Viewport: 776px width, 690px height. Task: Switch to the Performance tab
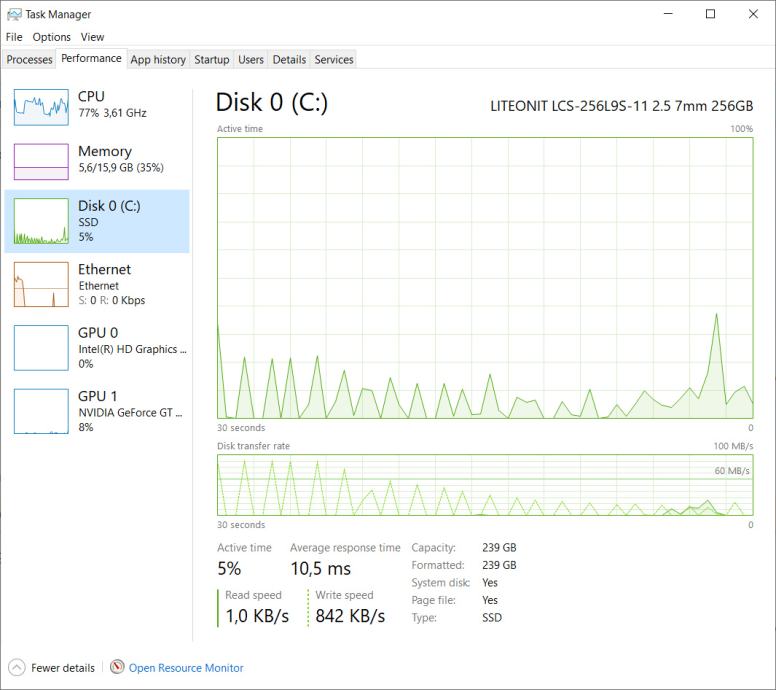point(92,58)
